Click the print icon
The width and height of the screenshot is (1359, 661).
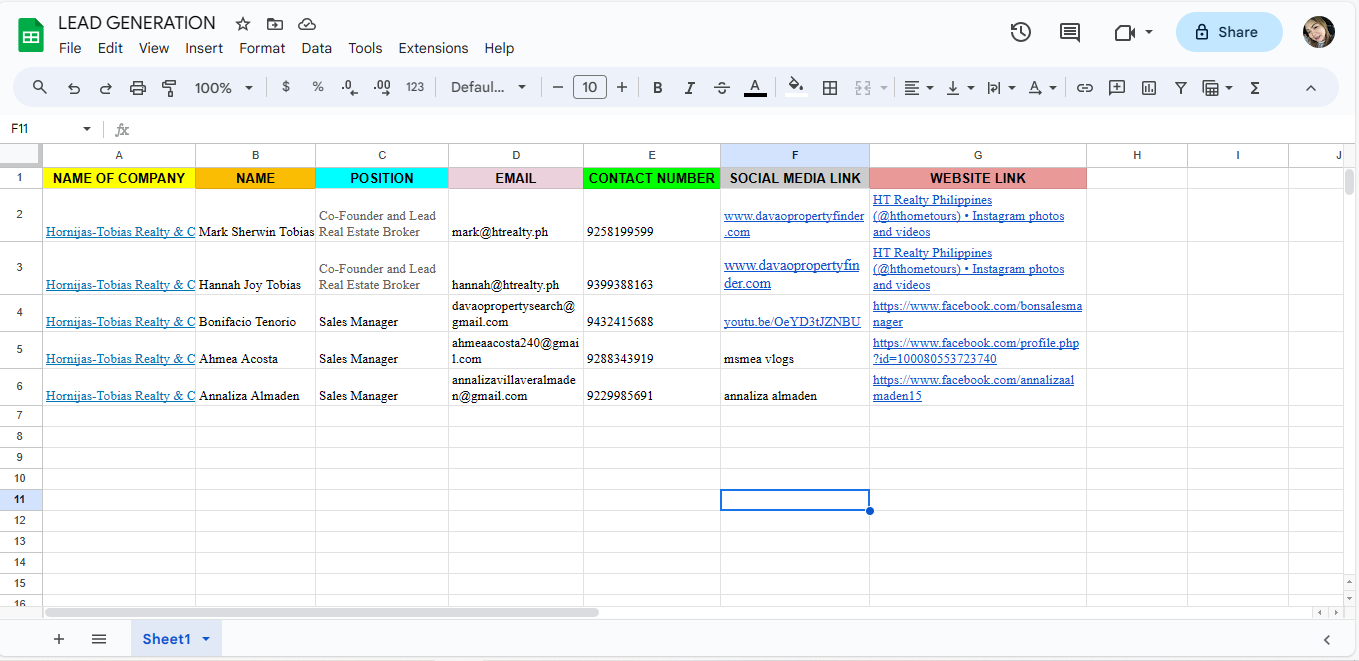click(138, 88)
